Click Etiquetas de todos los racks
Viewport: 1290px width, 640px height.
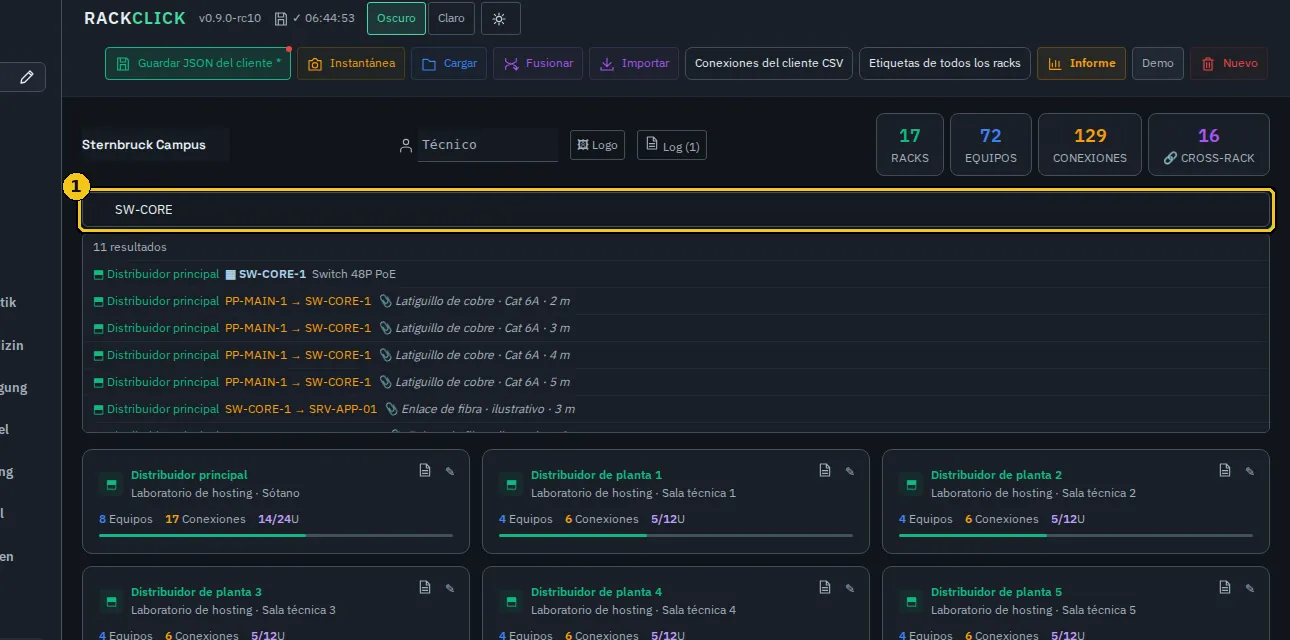pos(945,63)
